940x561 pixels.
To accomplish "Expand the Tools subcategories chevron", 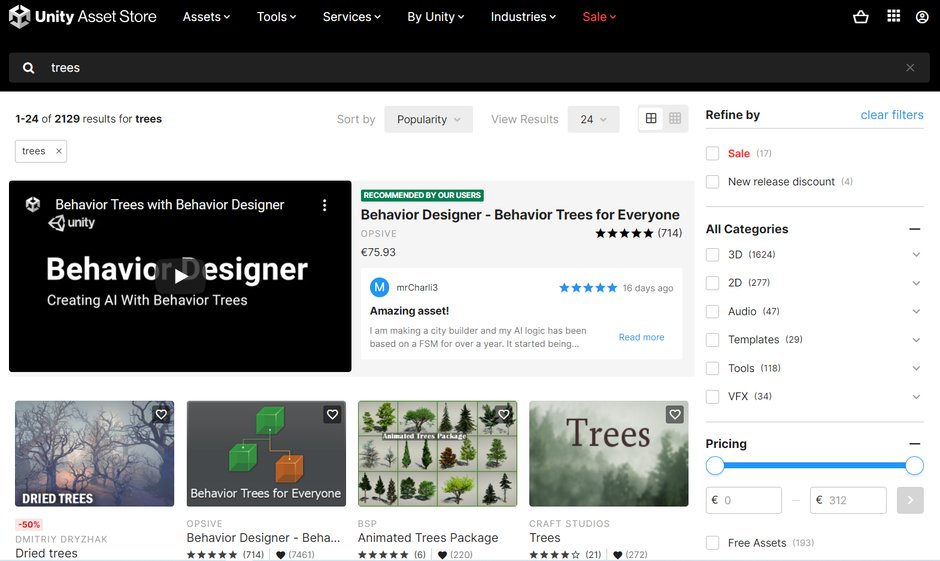I will point(916,368).
